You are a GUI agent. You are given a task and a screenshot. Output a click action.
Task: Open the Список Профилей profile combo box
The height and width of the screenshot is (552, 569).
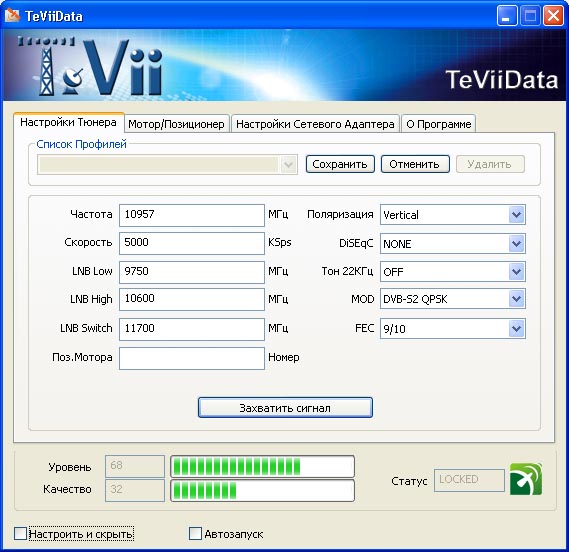(167, 165)
